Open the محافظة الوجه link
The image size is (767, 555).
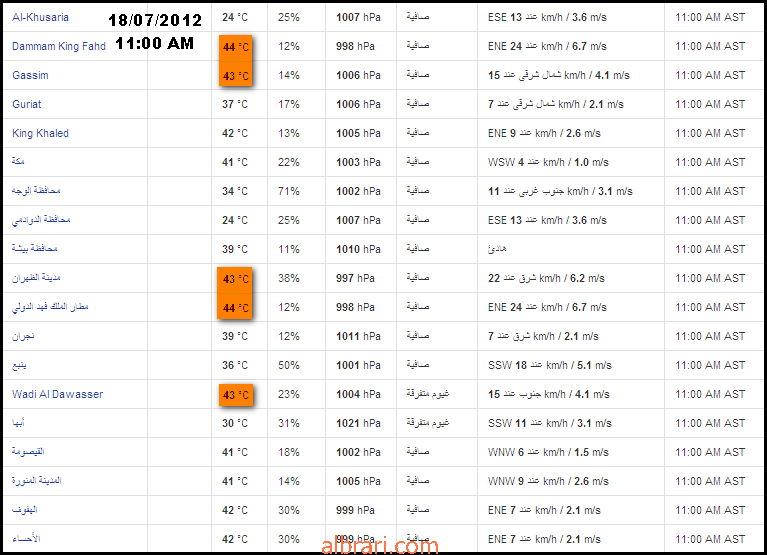[x=36, y=190]
